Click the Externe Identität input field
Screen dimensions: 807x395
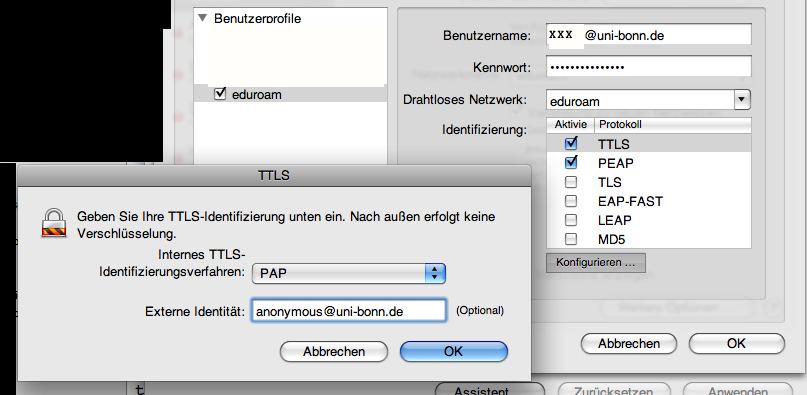tap(348, 311)
